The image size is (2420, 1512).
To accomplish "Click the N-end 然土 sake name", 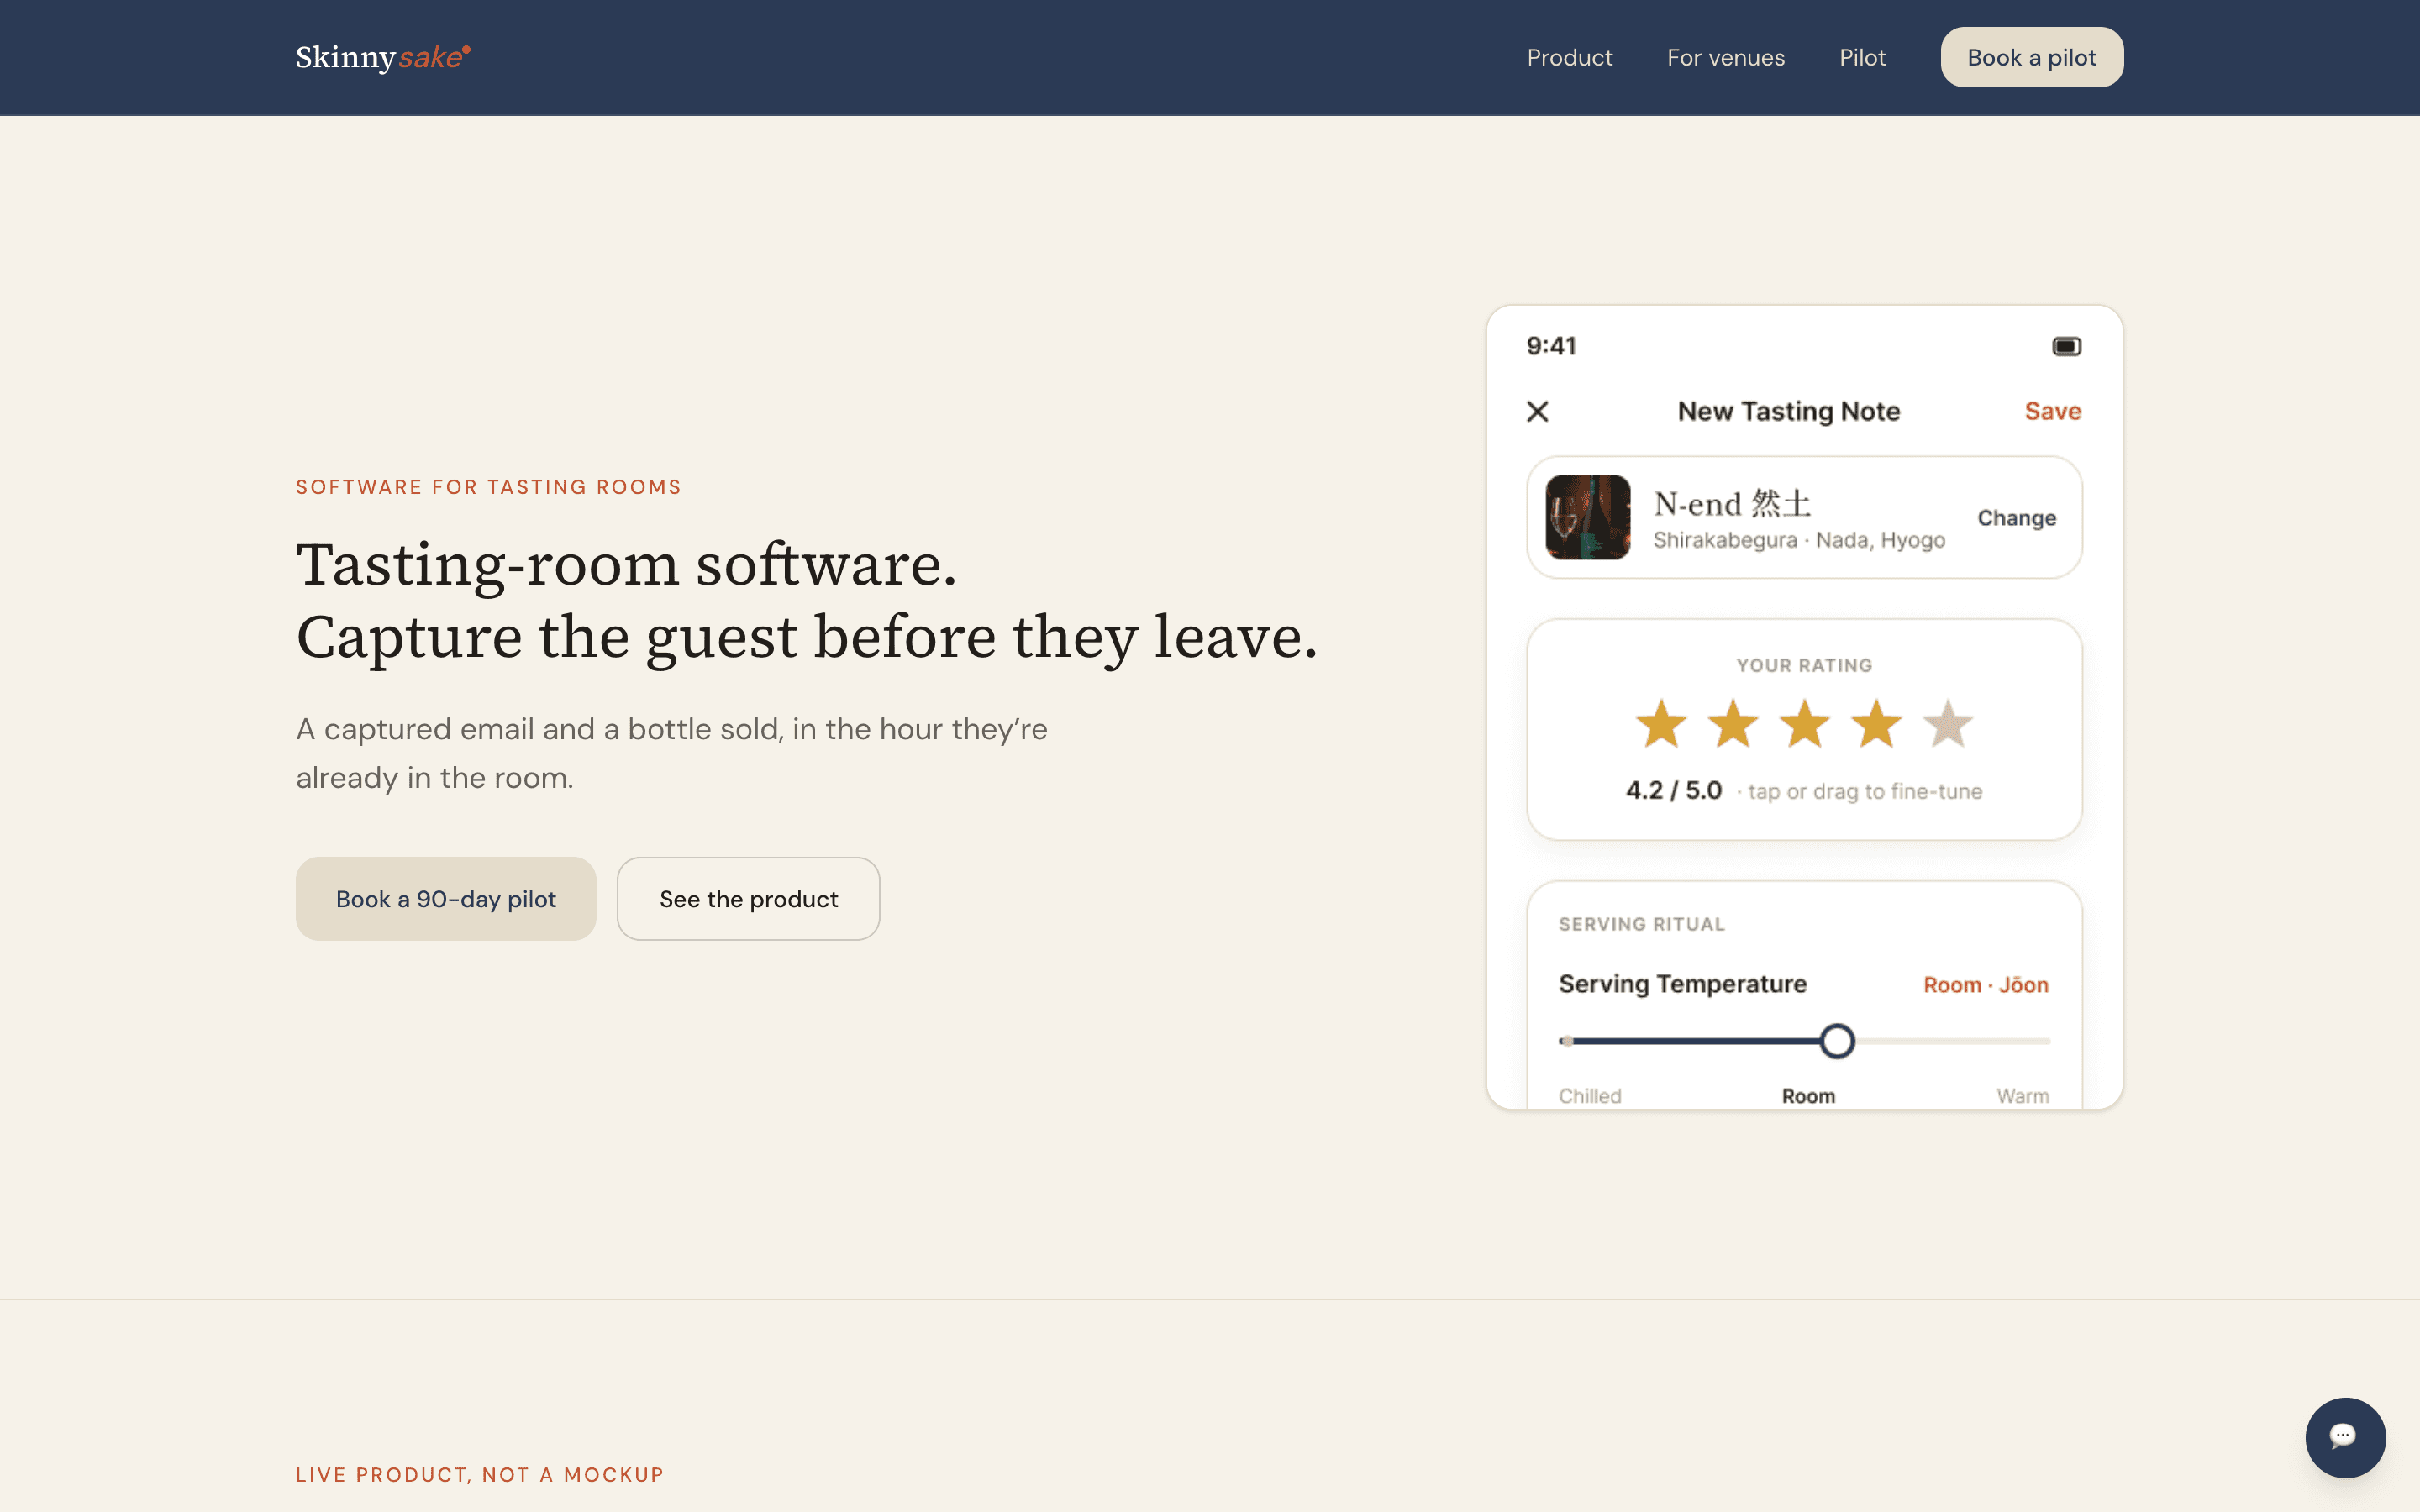I will (1731, 503).
